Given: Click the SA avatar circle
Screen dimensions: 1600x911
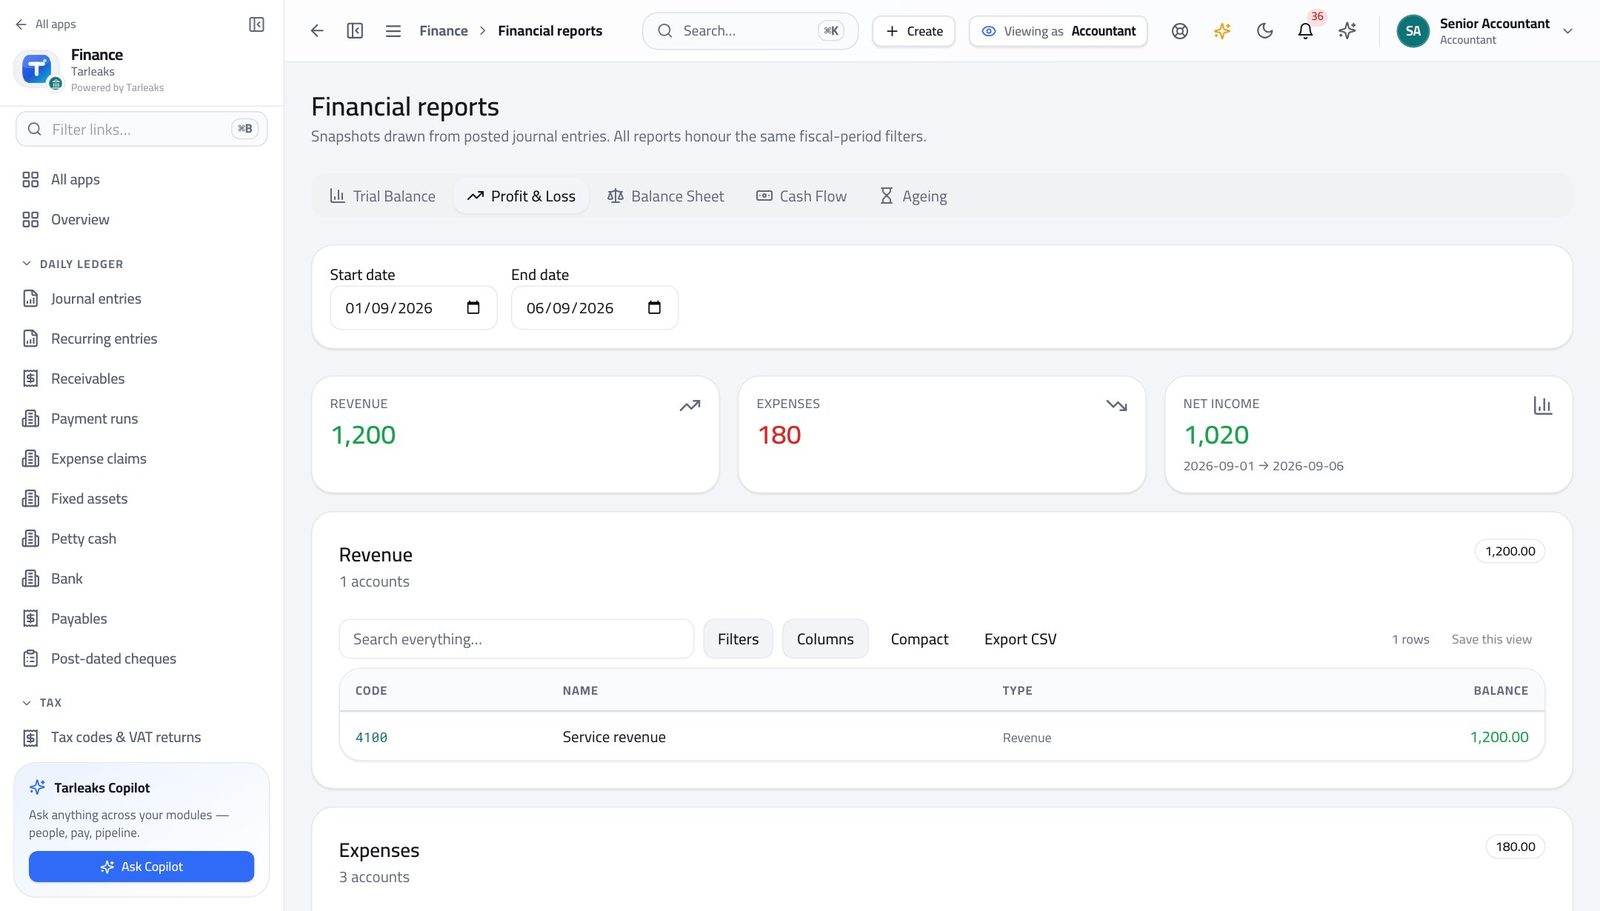Looking at the screenshot, I should [1413, 31].
